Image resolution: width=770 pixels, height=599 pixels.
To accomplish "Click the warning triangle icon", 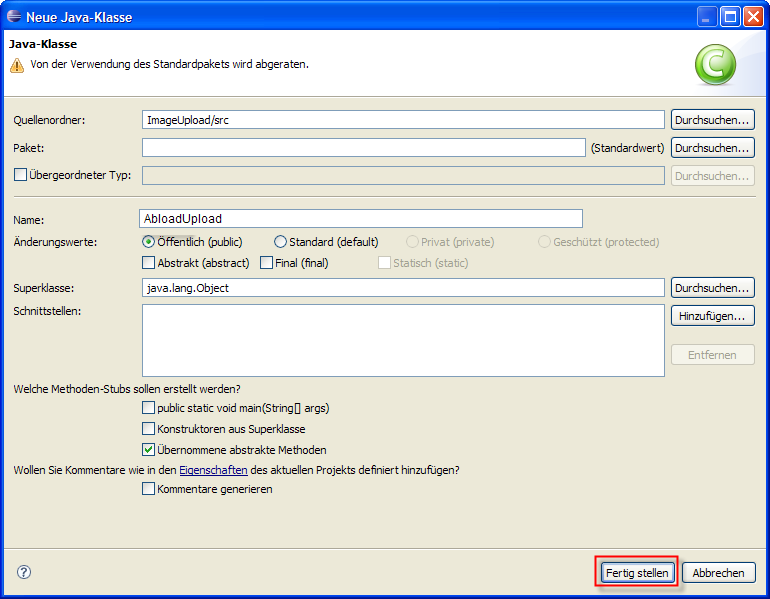I will (17, 65).
